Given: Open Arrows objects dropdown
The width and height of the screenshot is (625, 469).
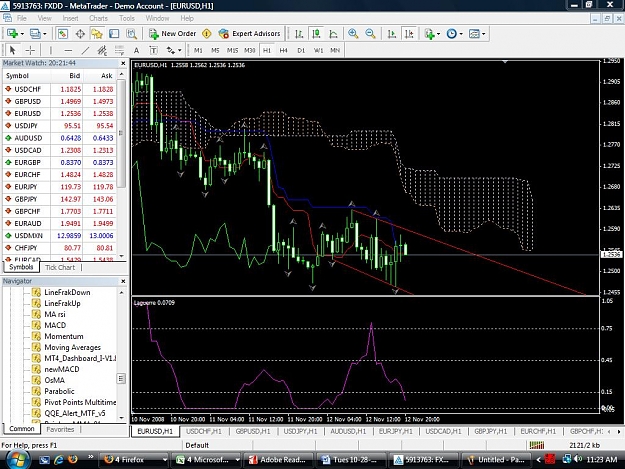Looking at the screenshot, I should 174,50.
